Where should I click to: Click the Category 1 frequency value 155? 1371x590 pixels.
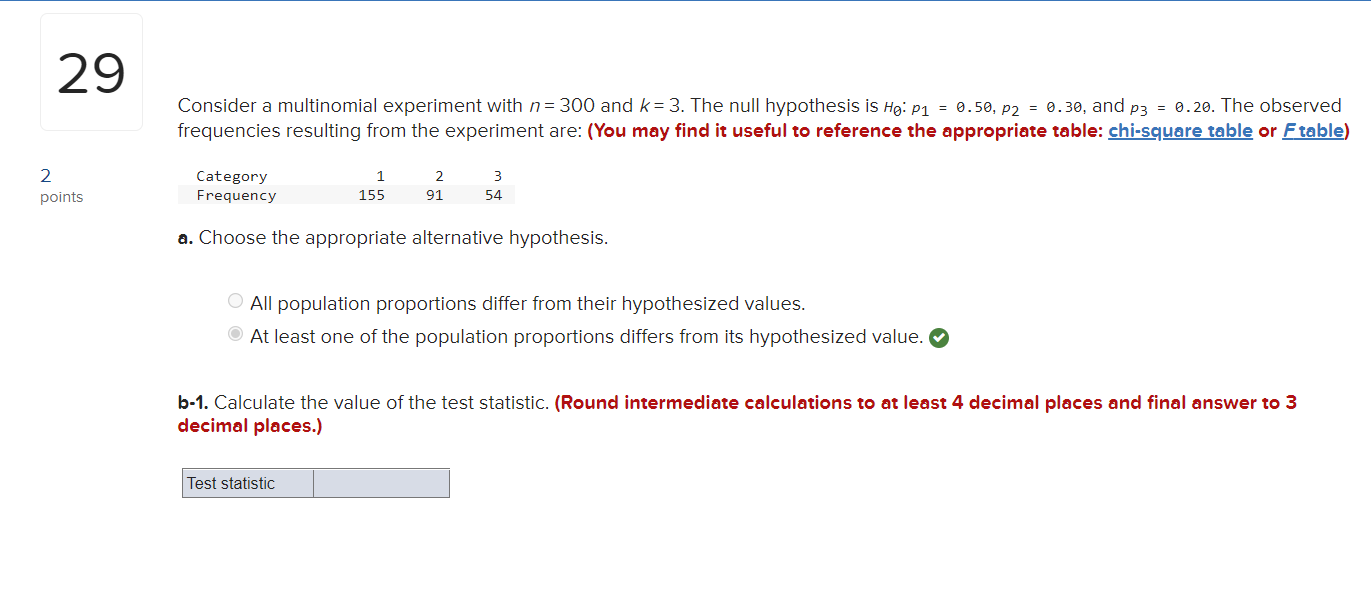372,195
